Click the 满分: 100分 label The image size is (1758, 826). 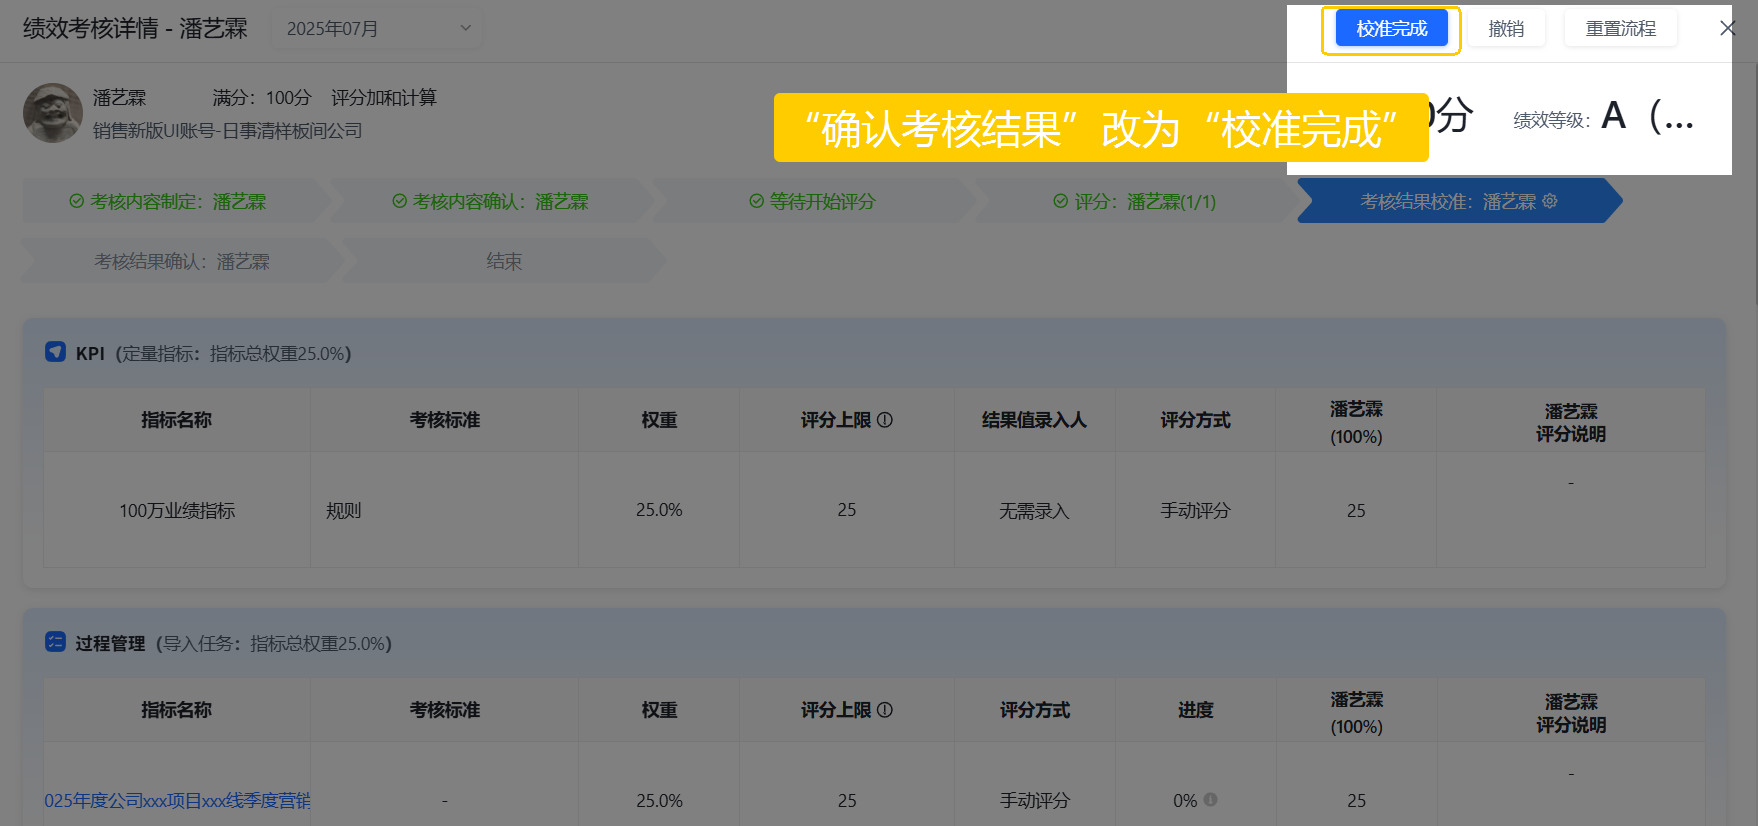coord(262,98)
